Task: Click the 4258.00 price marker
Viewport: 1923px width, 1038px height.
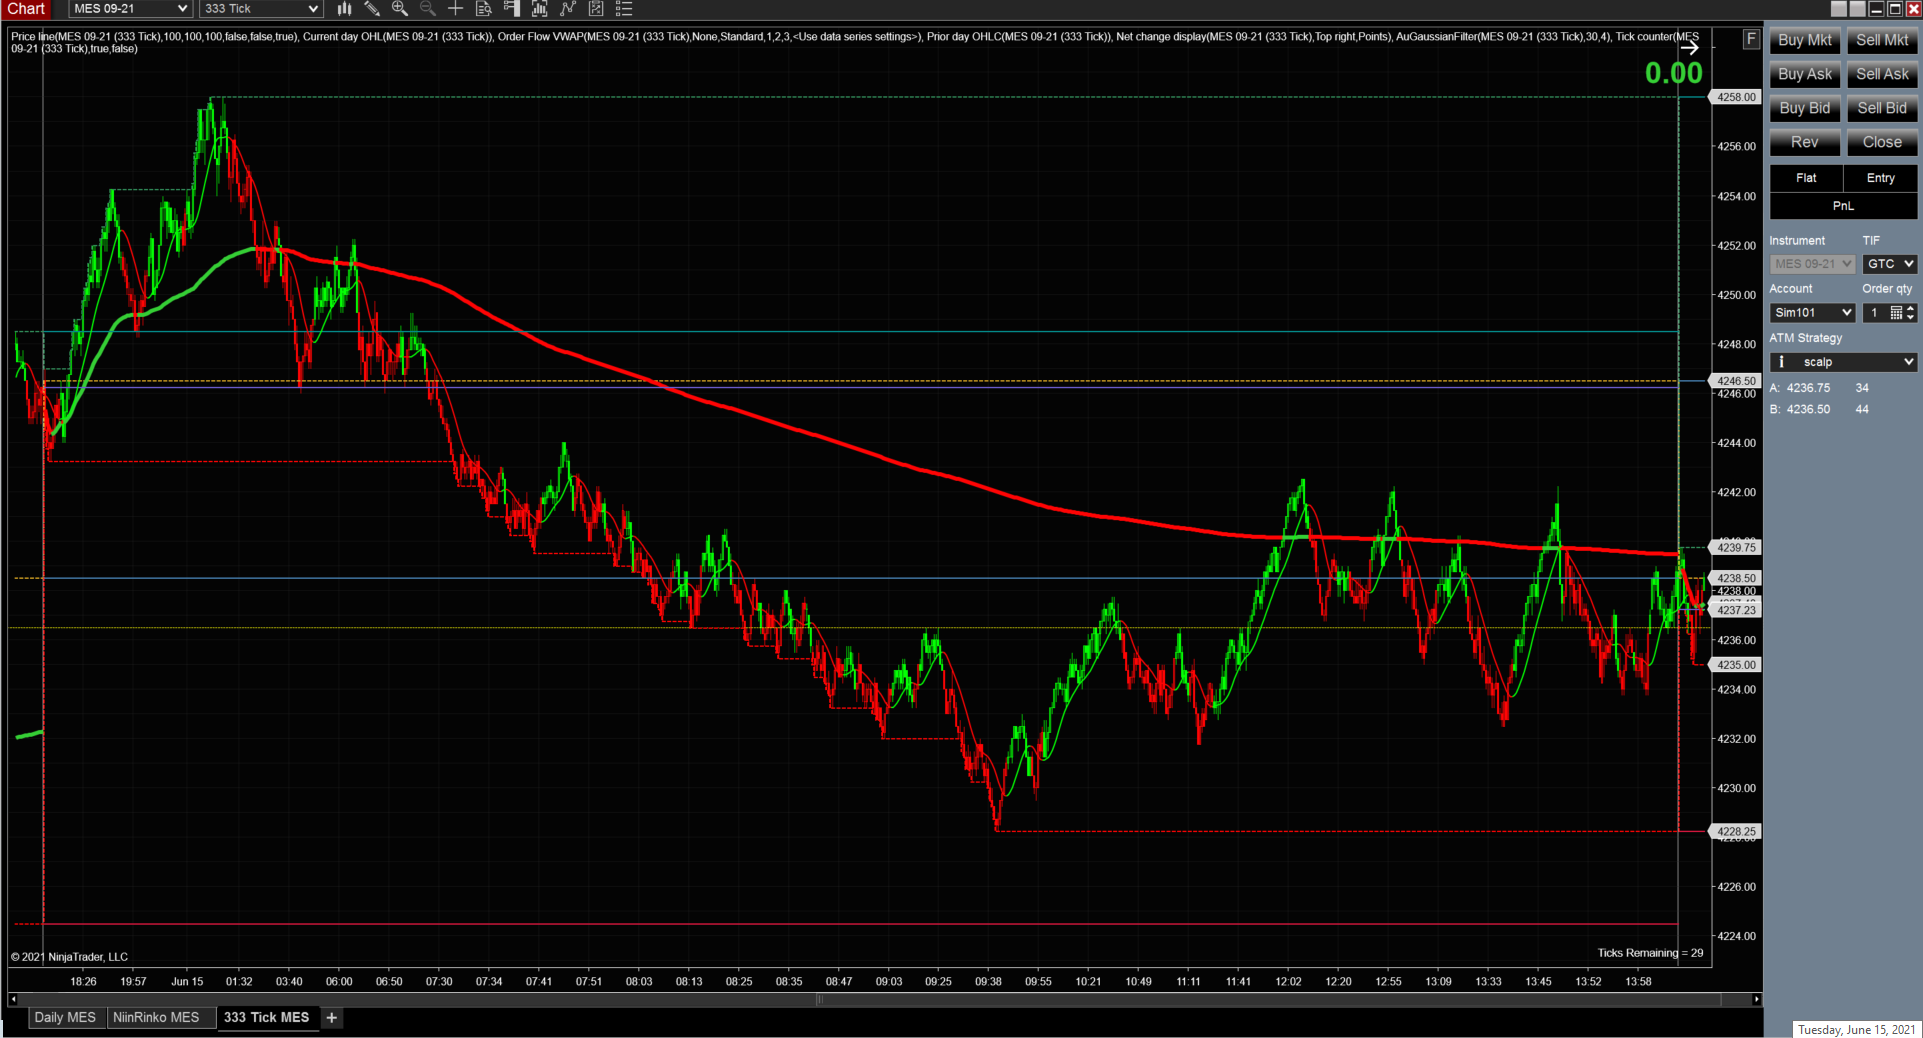Action: pyautogui.click(x=1736, y=97)
